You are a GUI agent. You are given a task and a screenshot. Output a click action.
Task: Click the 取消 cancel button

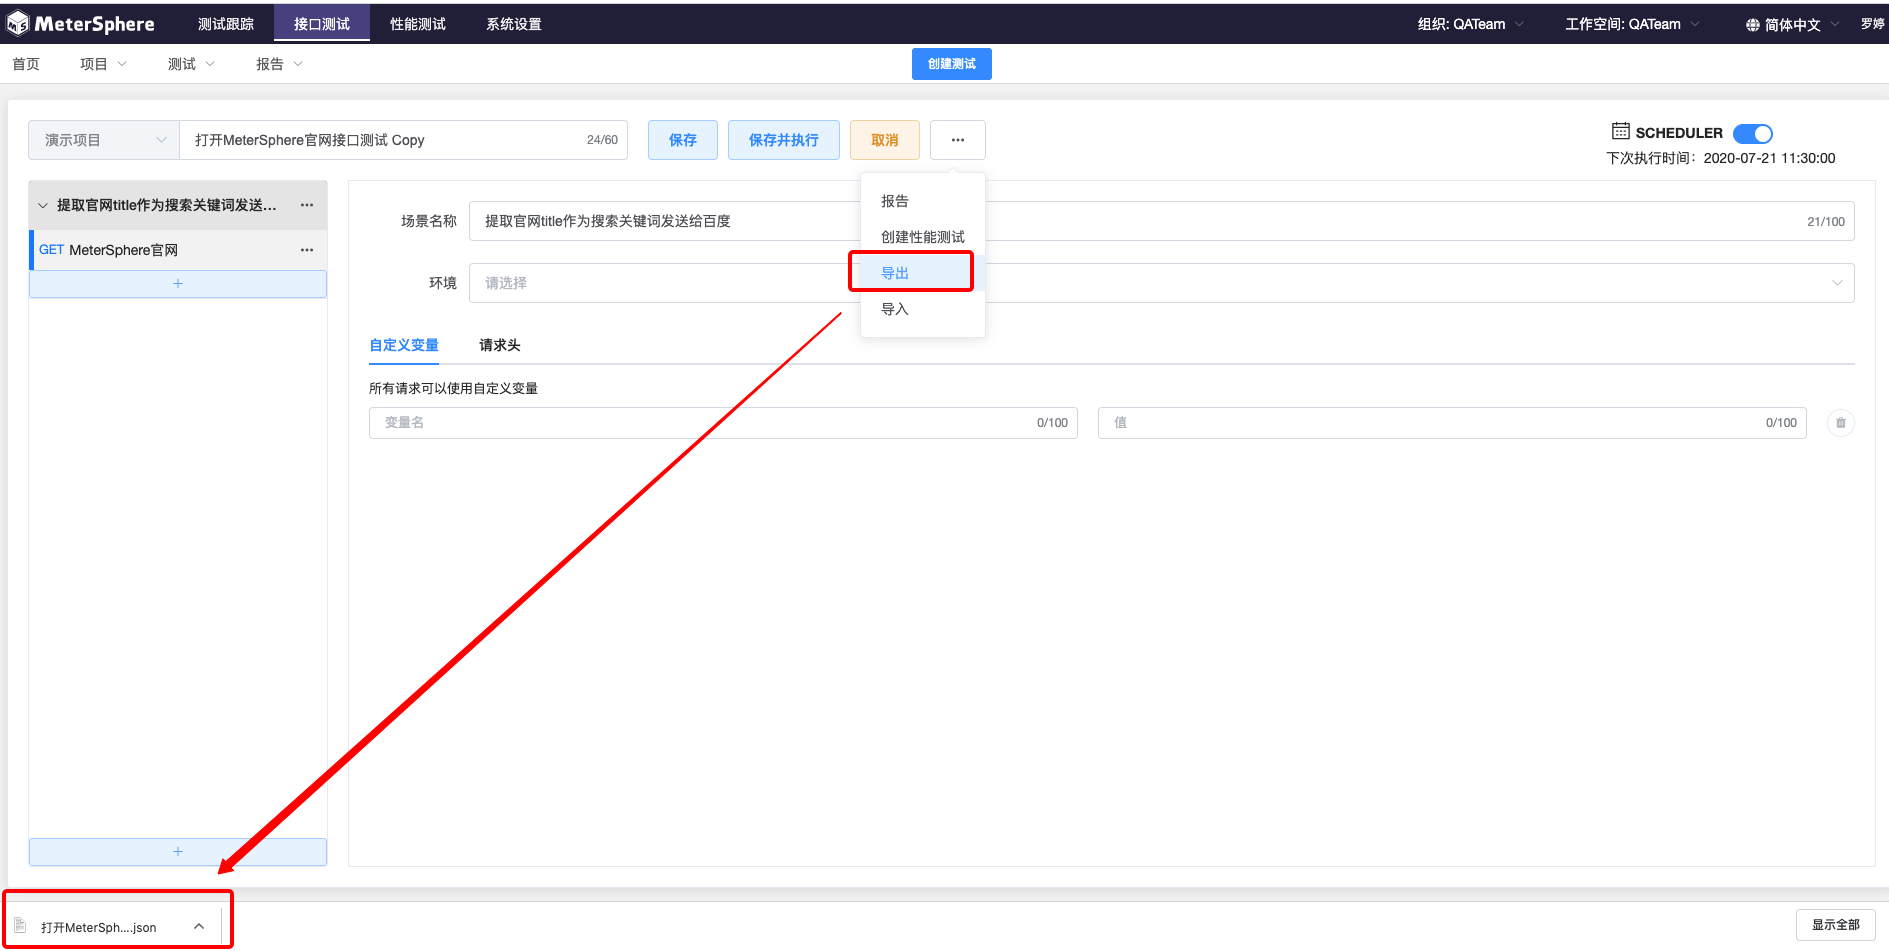885,140
